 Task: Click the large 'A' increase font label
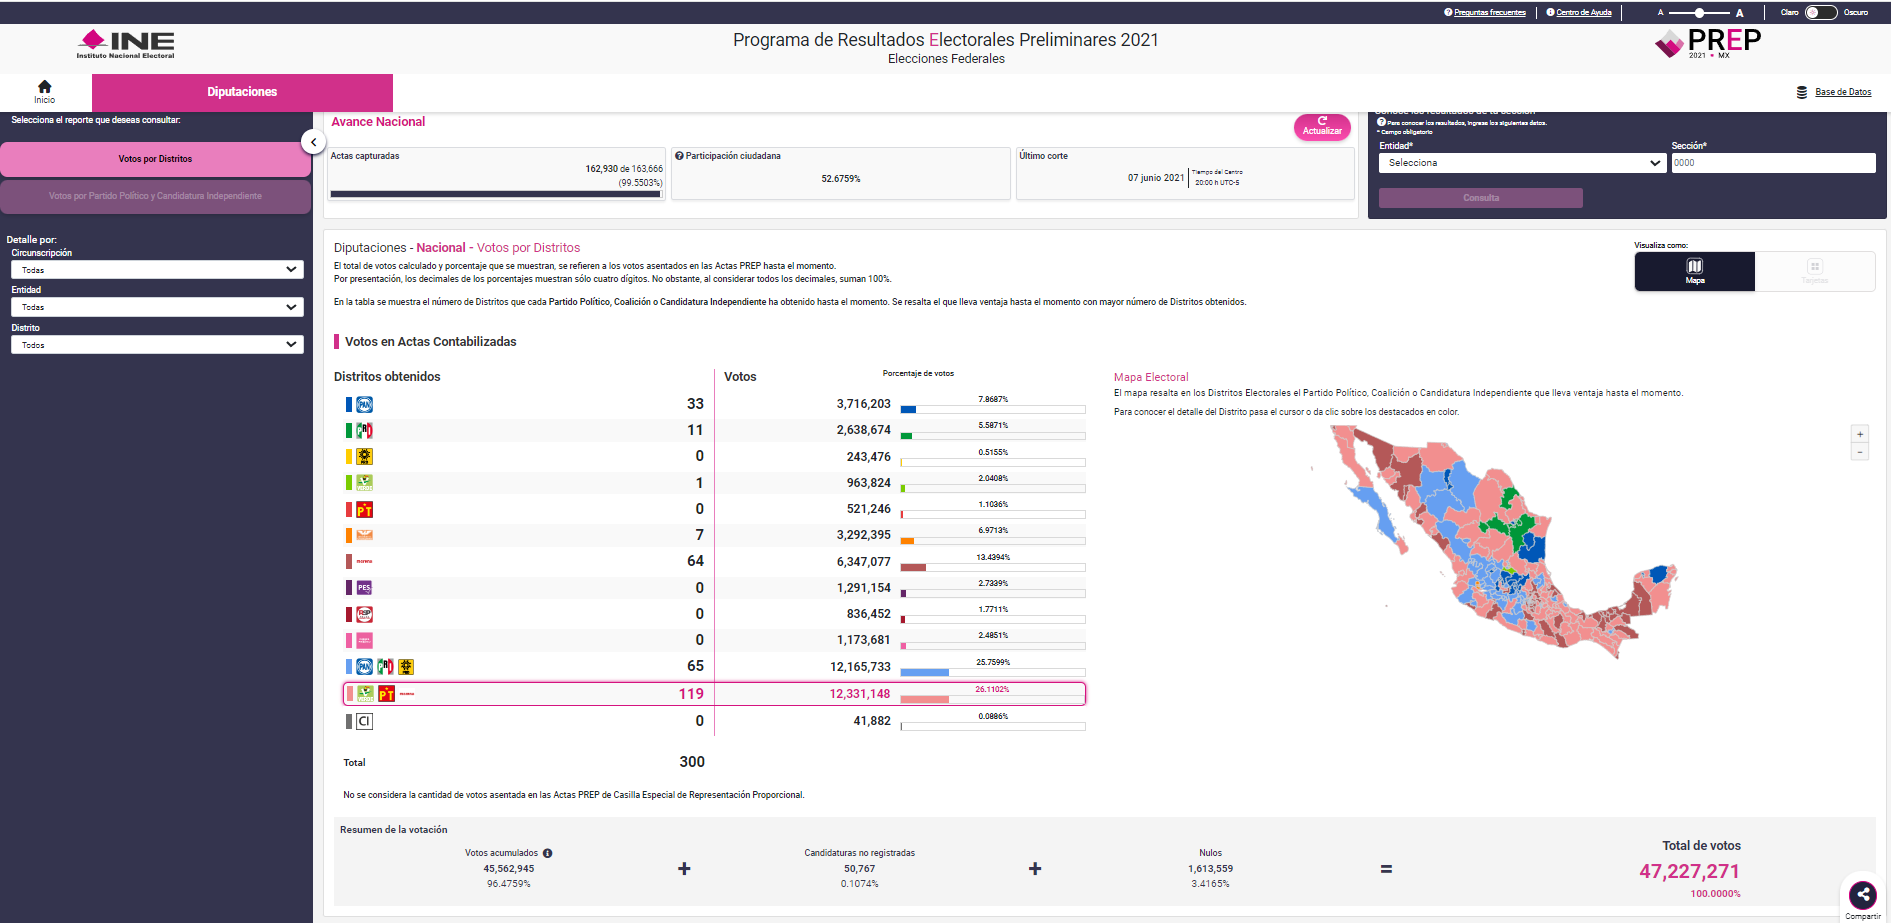1740,13
